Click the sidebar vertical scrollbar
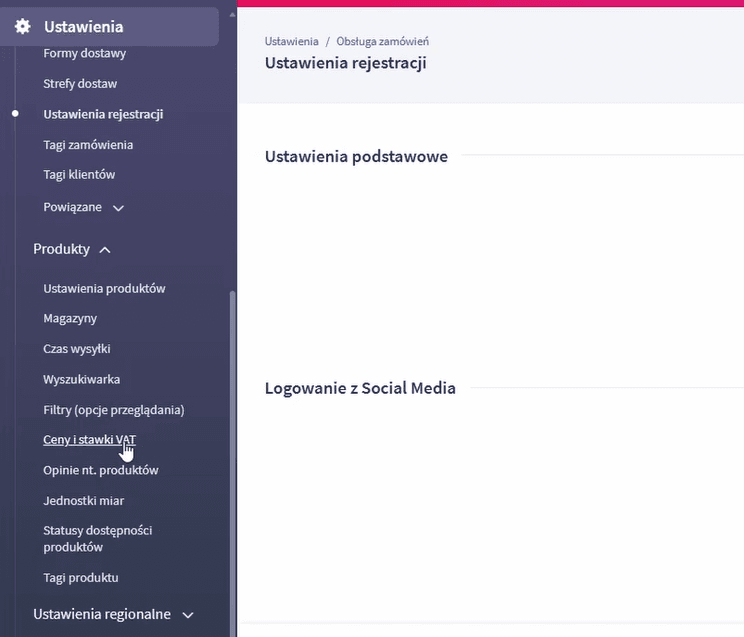This screenshot has width=744, height=637. point(233,450)
